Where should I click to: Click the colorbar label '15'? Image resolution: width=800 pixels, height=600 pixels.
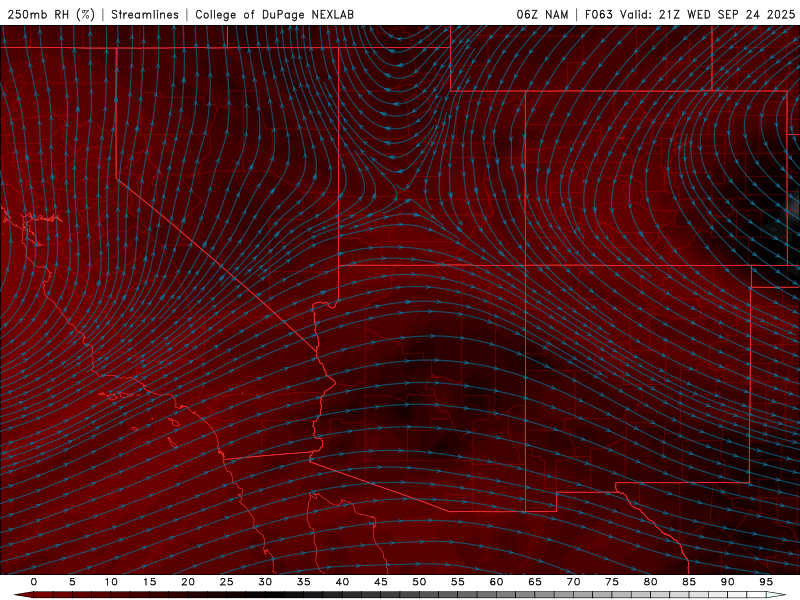click(149, 582)
